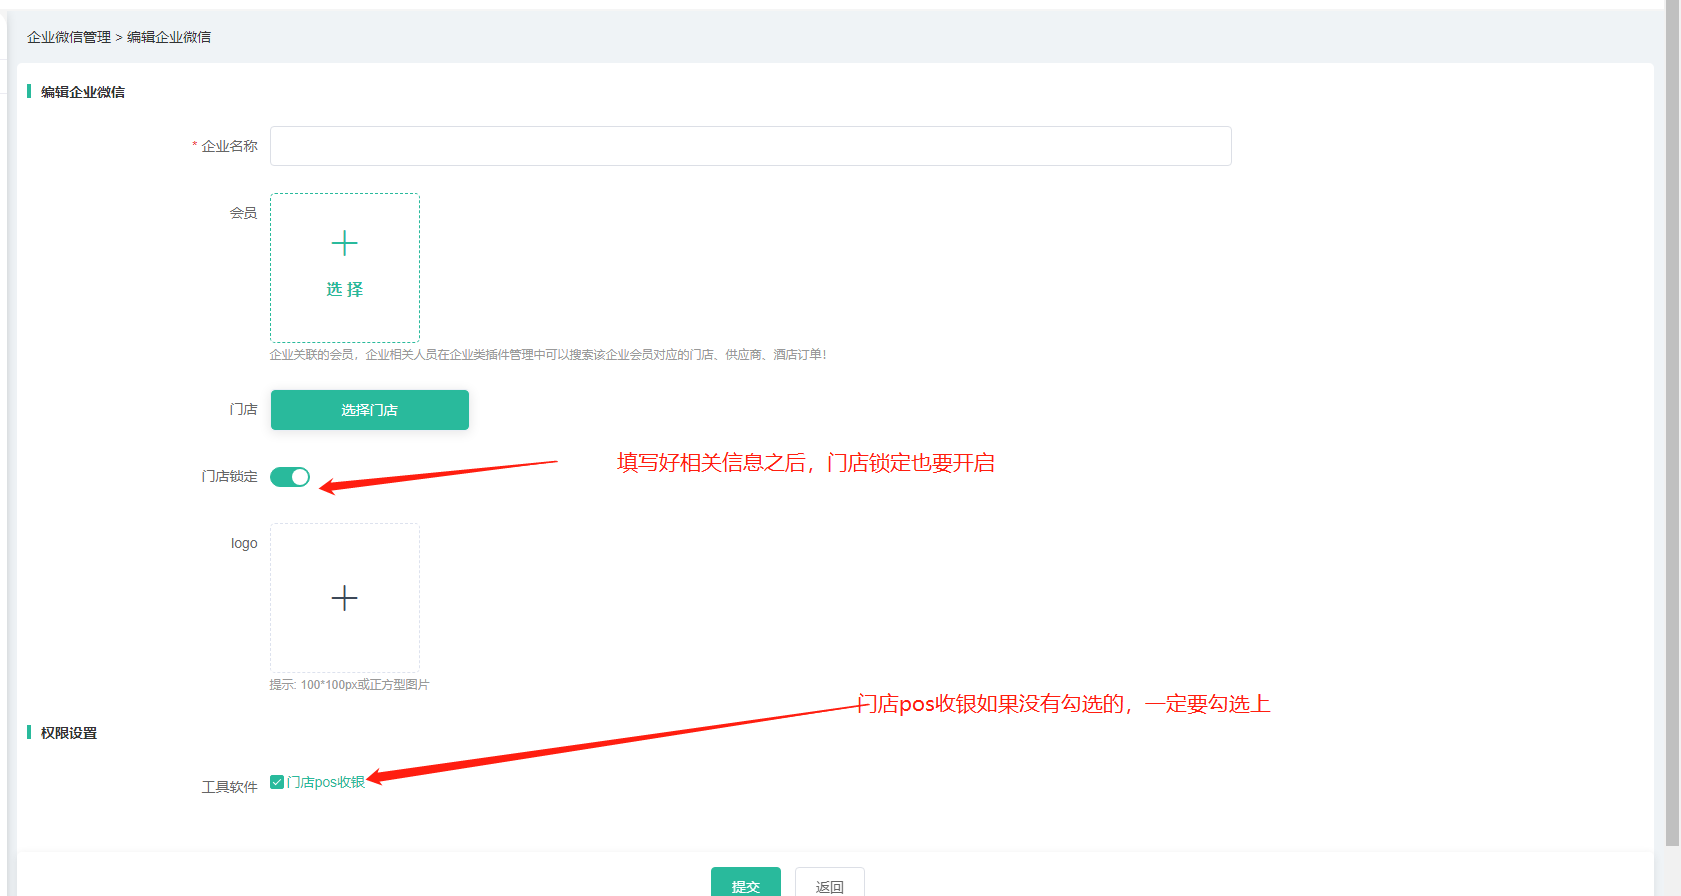Toggle the 门店锁定 switch
Screen dimensions: 1681x896
point(290,477)
